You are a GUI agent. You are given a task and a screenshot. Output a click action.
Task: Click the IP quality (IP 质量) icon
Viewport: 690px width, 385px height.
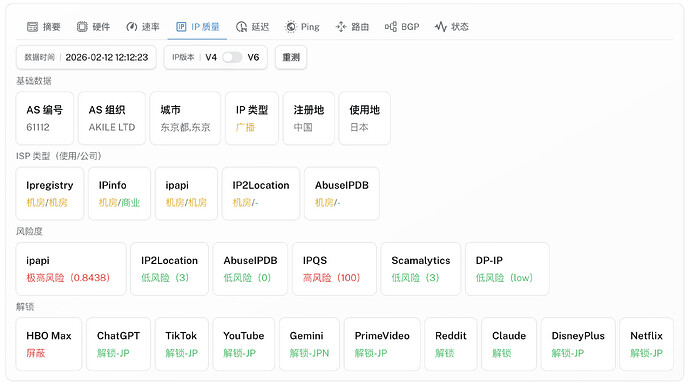tap(181, 27)
